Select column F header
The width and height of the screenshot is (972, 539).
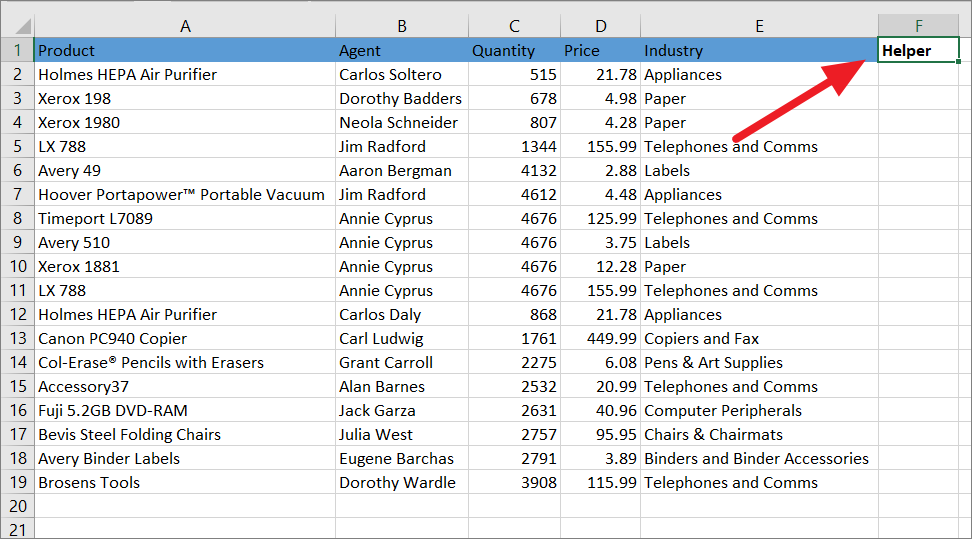pyautogui.click(x=919, y=26)
